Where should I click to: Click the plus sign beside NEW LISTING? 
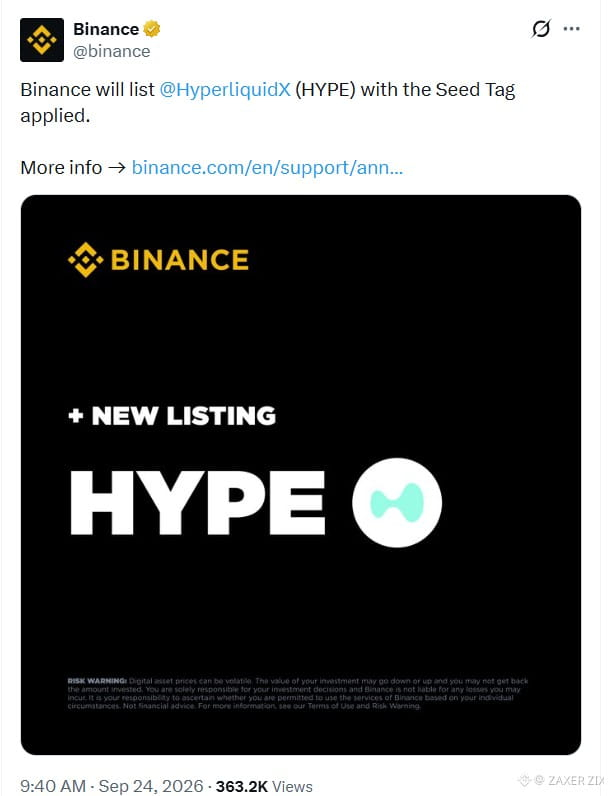[x=76, y=416]
